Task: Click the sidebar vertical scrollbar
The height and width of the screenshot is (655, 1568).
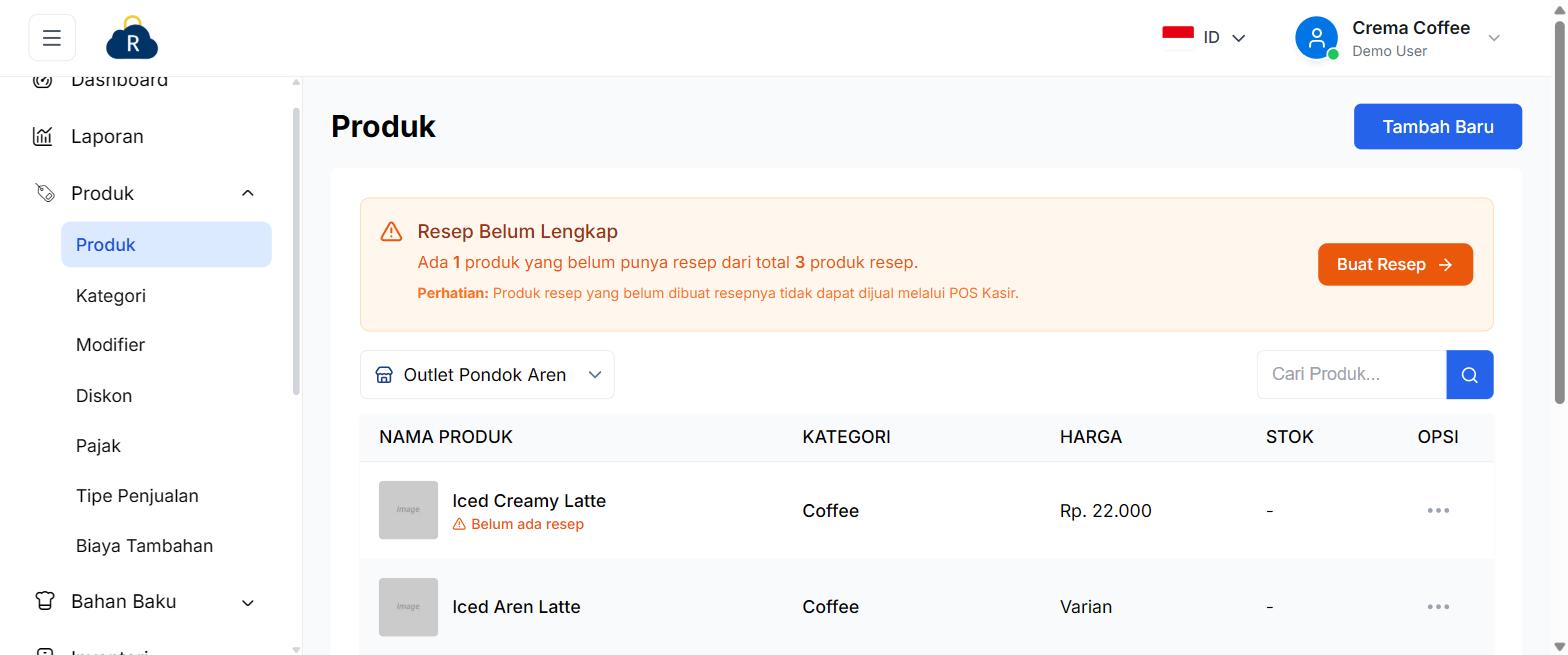Action: 296,250
